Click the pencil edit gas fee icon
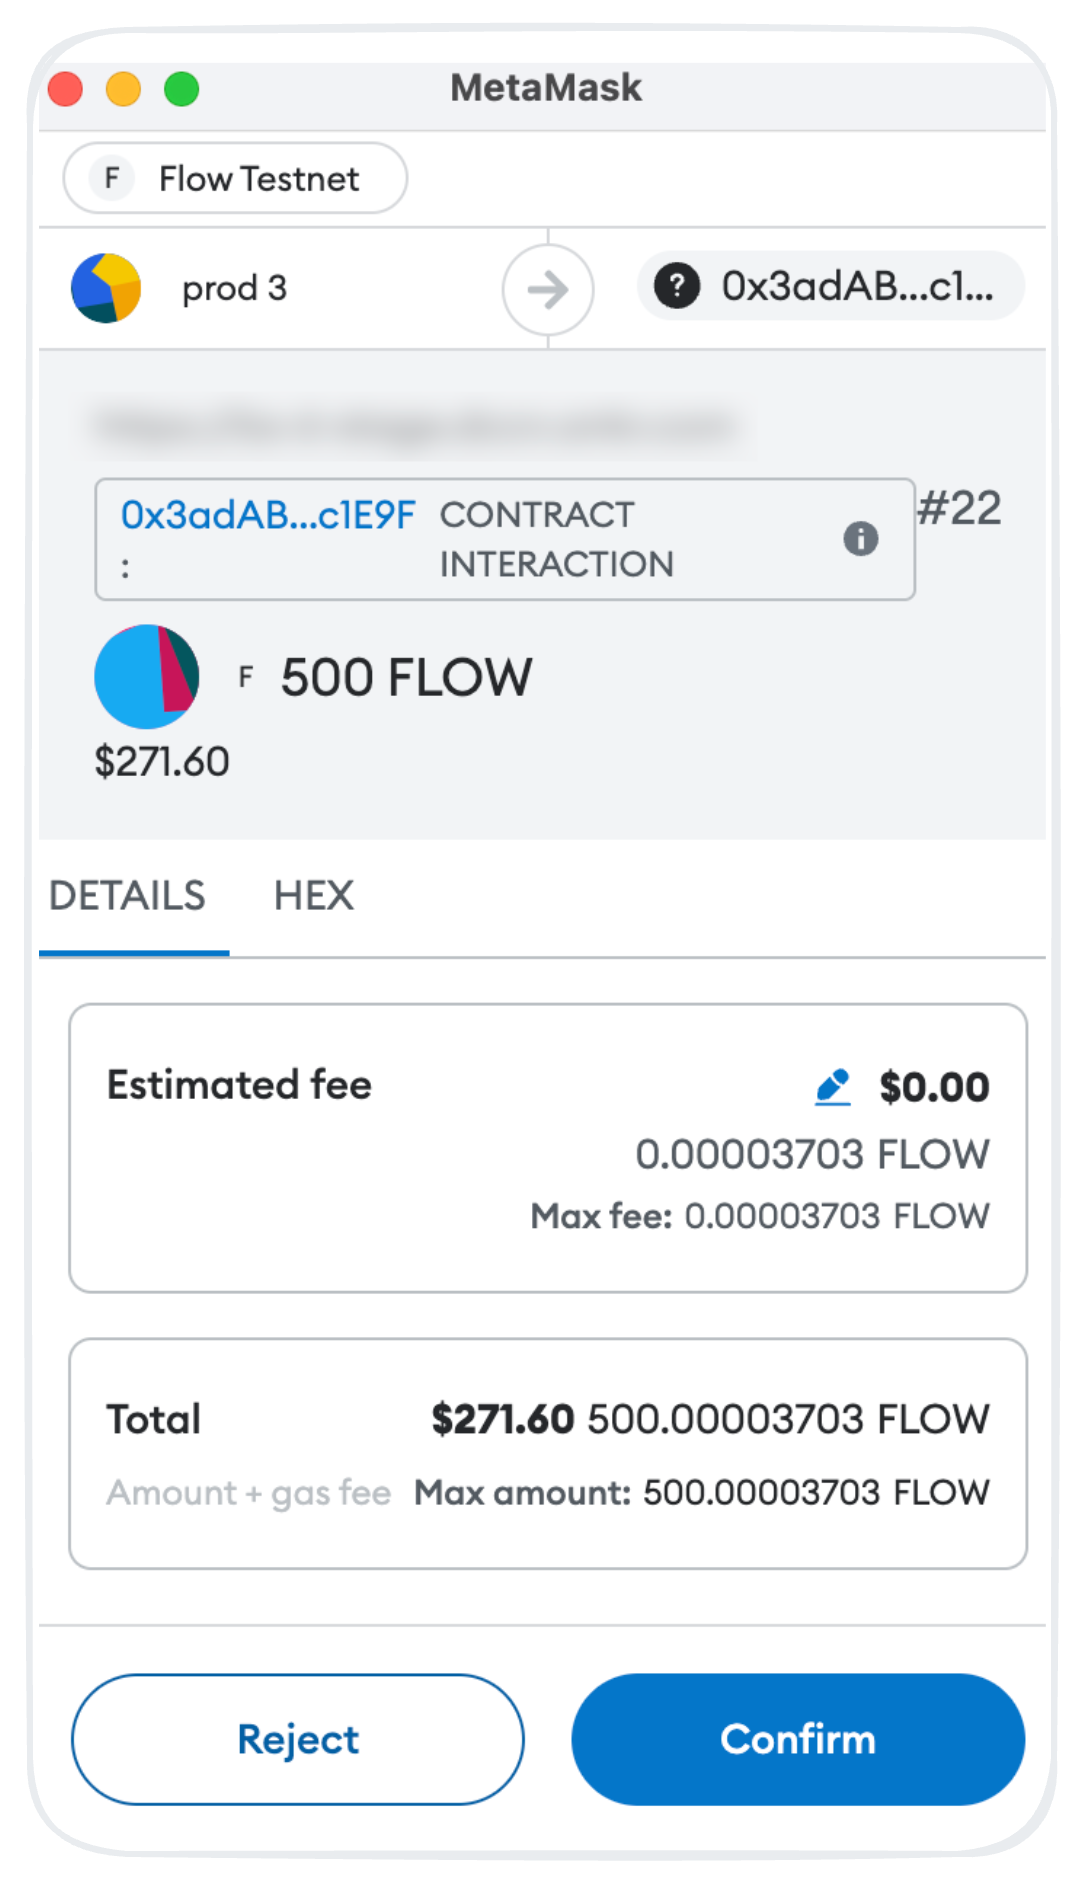This screenshot has height=1883, width=1084. click(832, 1087)
